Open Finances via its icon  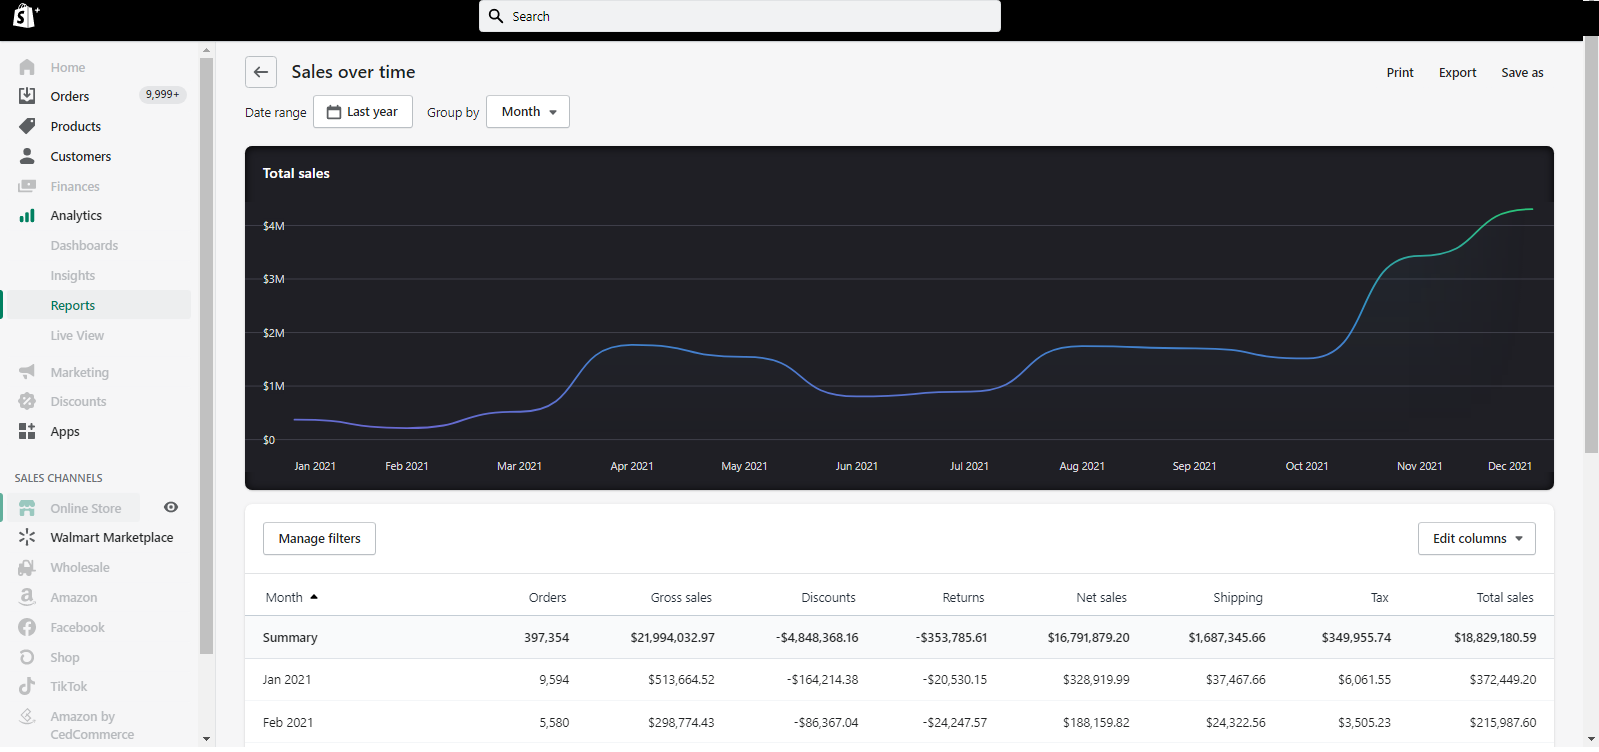pyautogui.click(x=27, y=186)
